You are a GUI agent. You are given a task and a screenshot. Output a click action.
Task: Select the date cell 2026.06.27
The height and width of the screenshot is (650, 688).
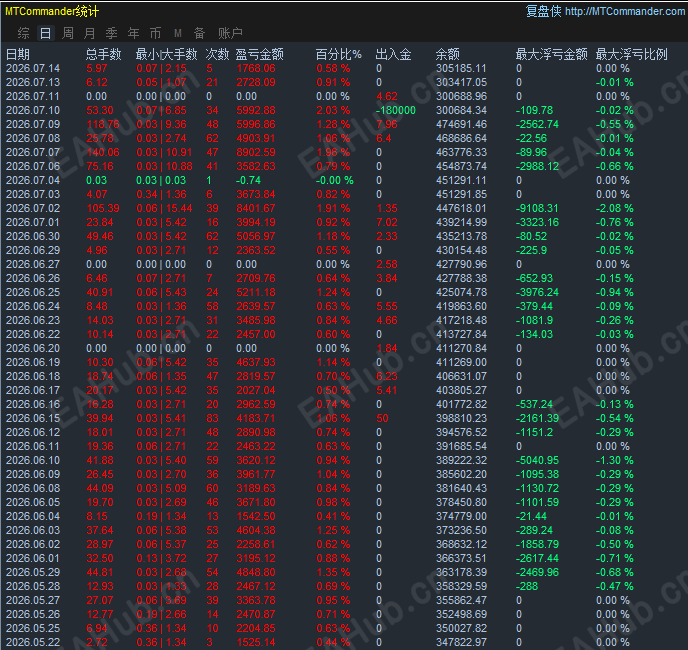33,264
